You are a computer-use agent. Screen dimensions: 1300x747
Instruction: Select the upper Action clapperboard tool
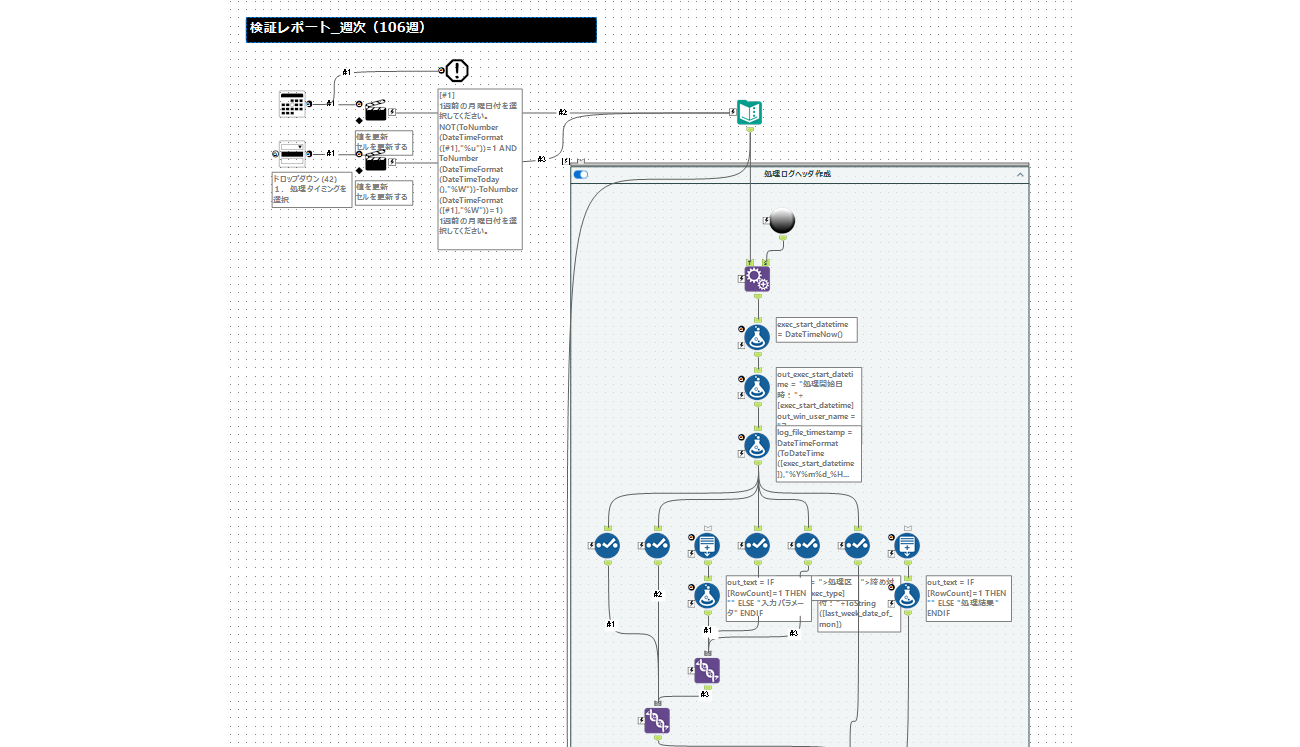pyautogui.click(x=376, y=110)
